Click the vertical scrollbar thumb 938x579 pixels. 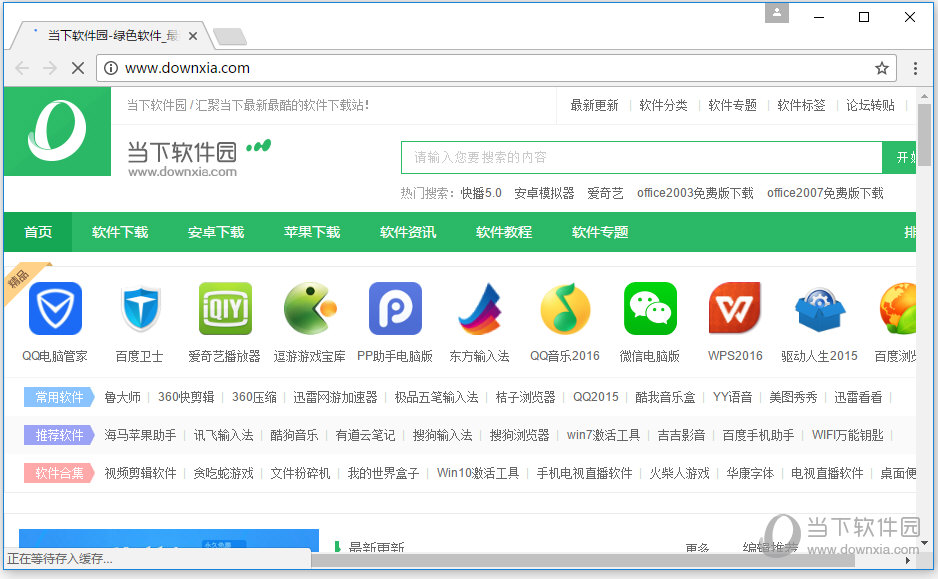coord(924,135)
